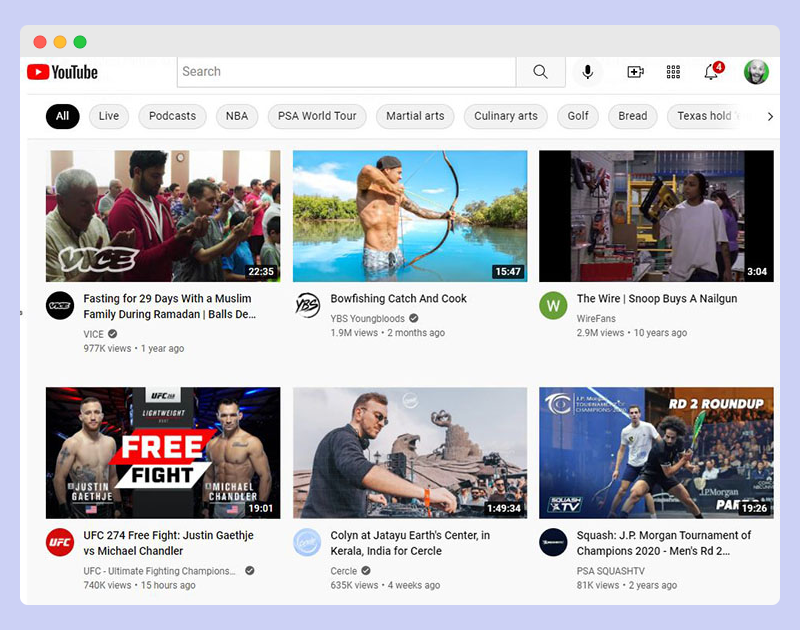Screen dimensions: 800x630
Task: Click the green macOS zoom window button
Action: tap(80, 42)
